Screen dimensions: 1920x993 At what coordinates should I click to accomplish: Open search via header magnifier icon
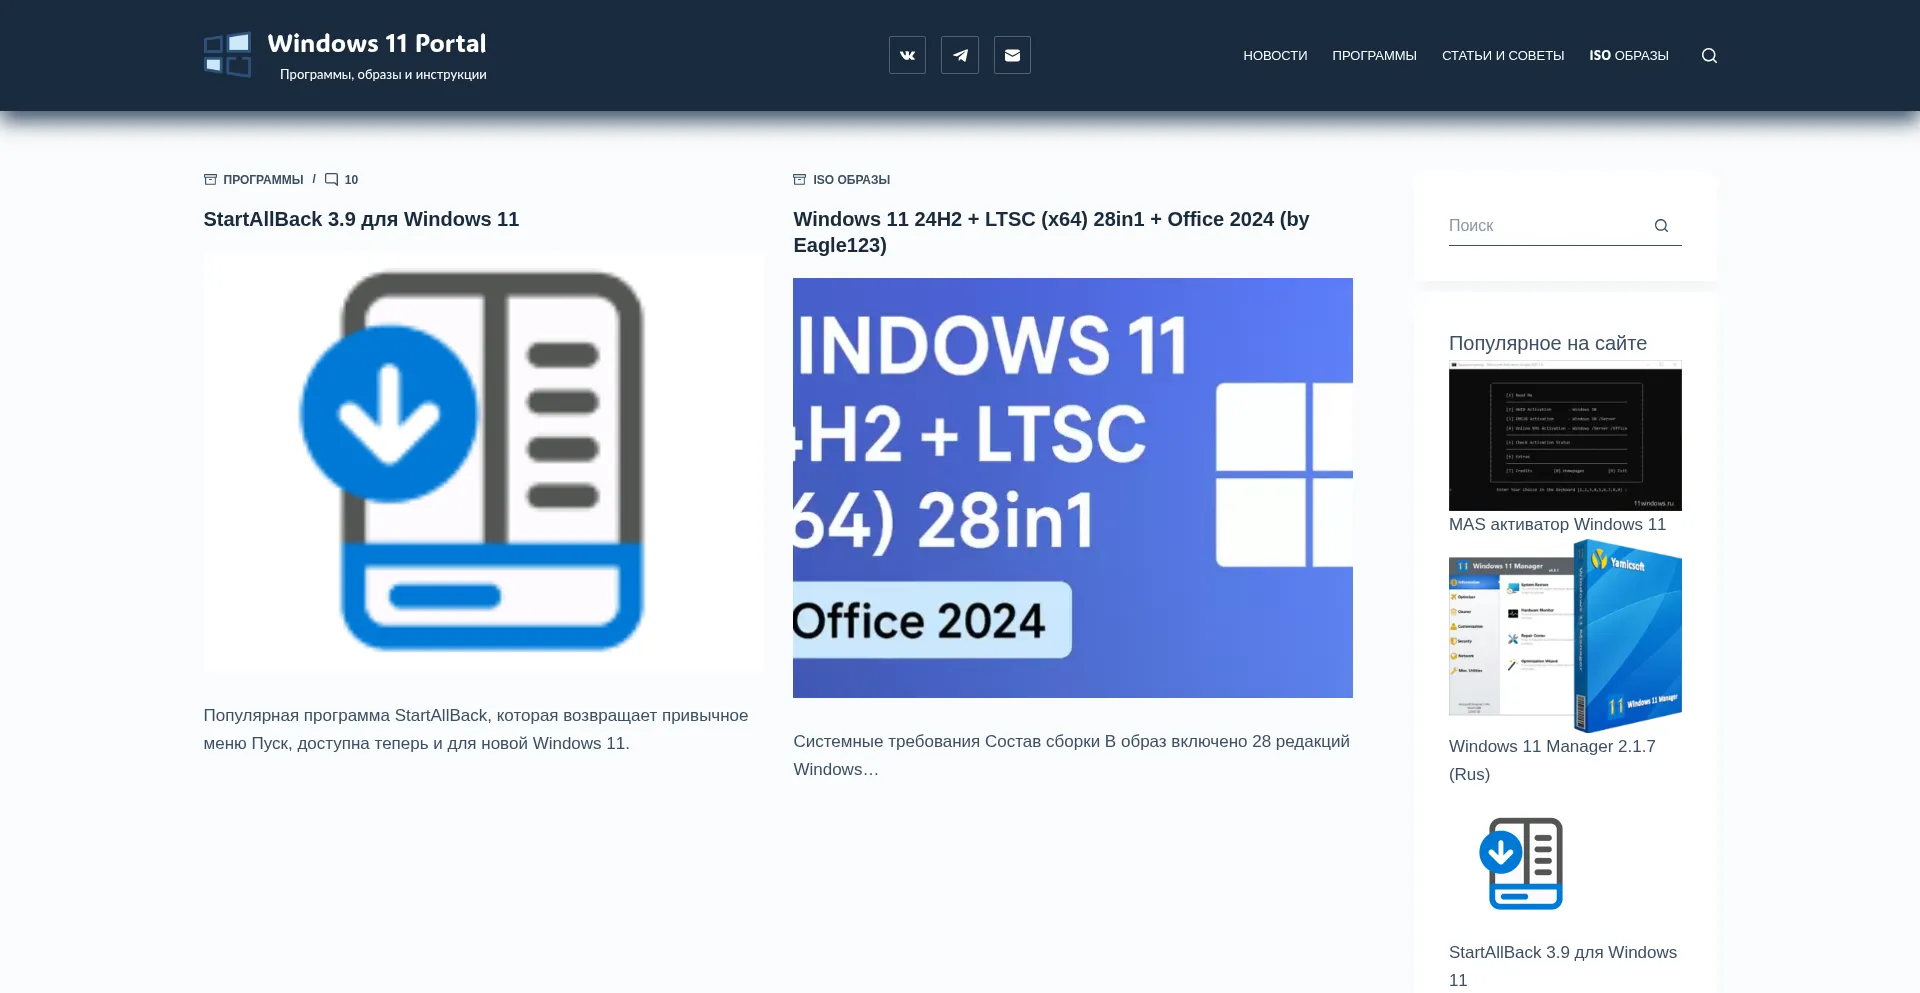tap(1709, 56)
